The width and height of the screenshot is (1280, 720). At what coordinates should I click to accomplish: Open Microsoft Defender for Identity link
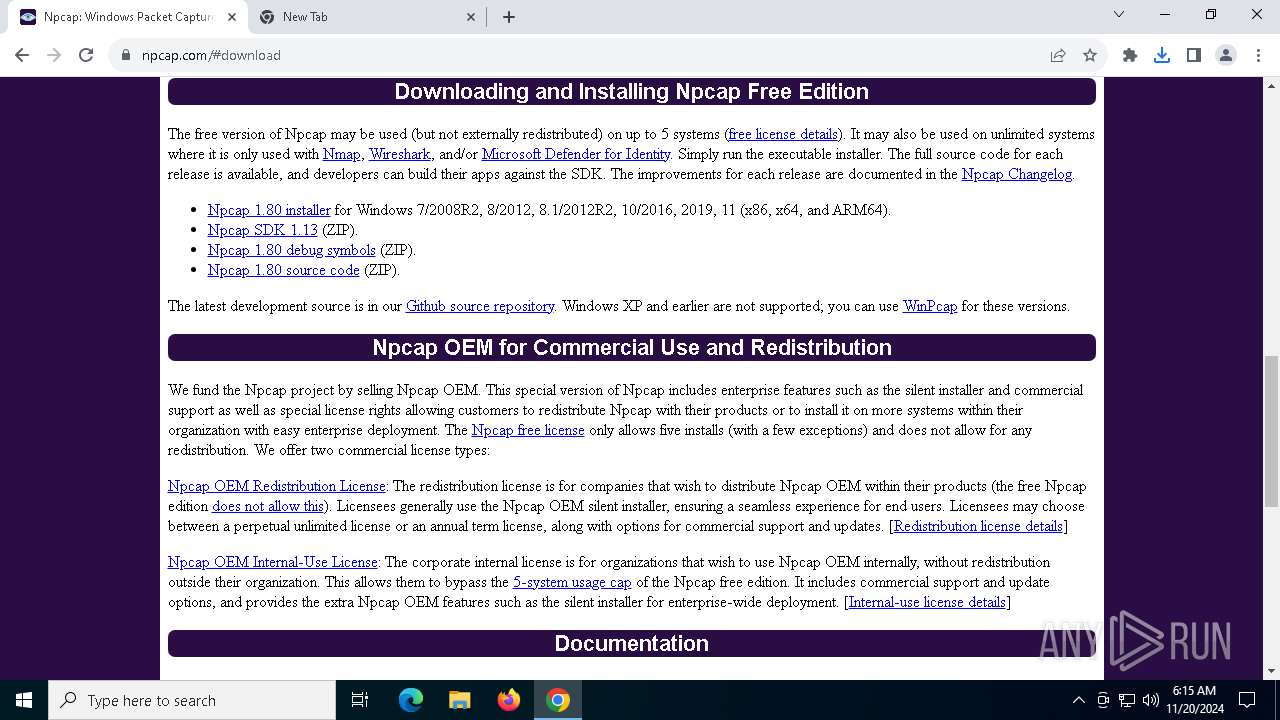(x=576, y=154)
